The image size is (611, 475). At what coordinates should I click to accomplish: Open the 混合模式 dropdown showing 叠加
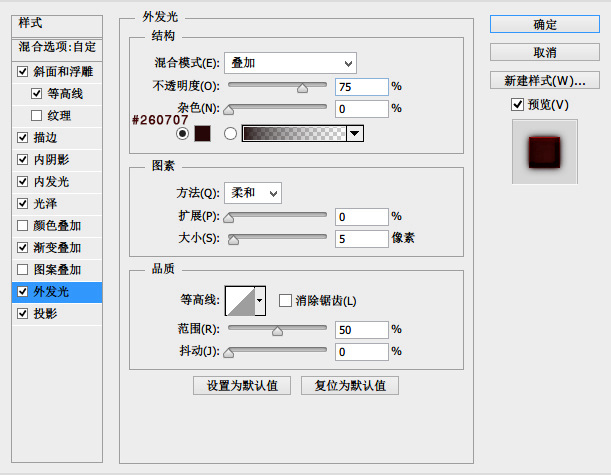tap(290, 63)
